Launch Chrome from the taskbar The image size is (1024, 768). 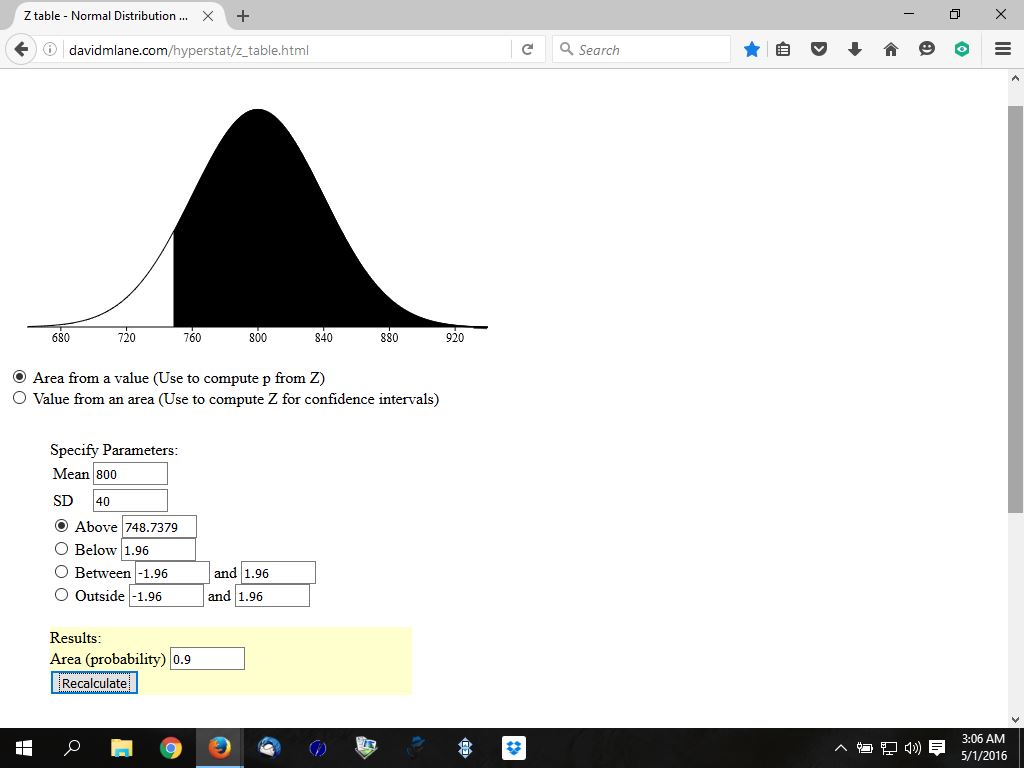[170, 748]
